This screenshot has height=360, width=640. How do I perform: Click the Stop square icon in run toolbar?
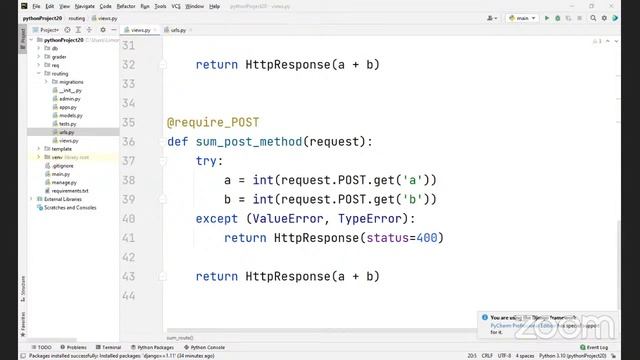579,18
